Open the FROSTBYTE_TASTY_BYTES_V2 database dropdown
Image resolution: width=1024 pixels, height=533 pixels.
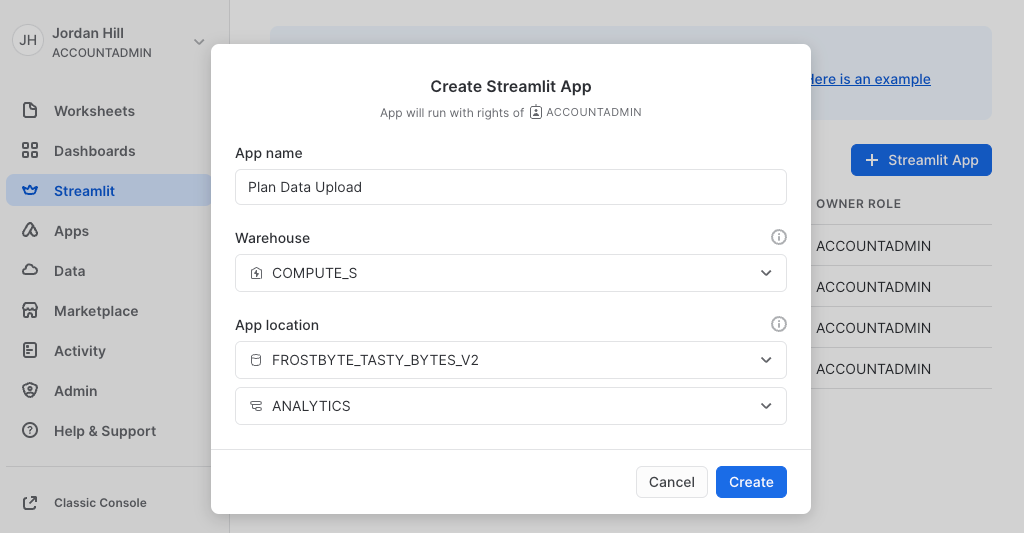pyautogui.click(x=510, y=360)
